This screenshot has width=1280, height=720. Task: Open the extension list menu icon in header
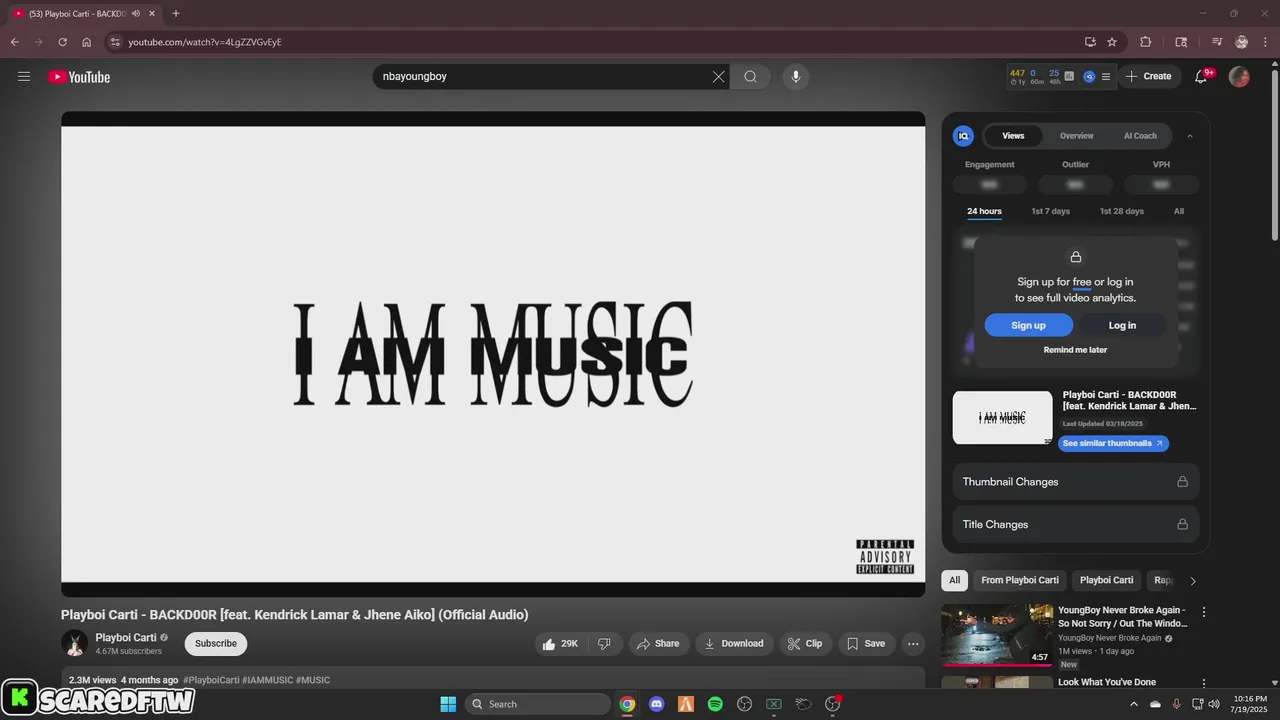(x=1105, y=76)
